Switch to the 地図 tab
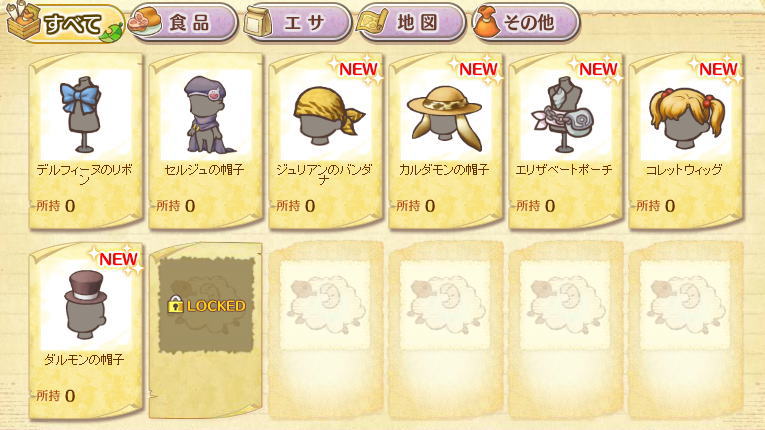 [x=410, y=23]
